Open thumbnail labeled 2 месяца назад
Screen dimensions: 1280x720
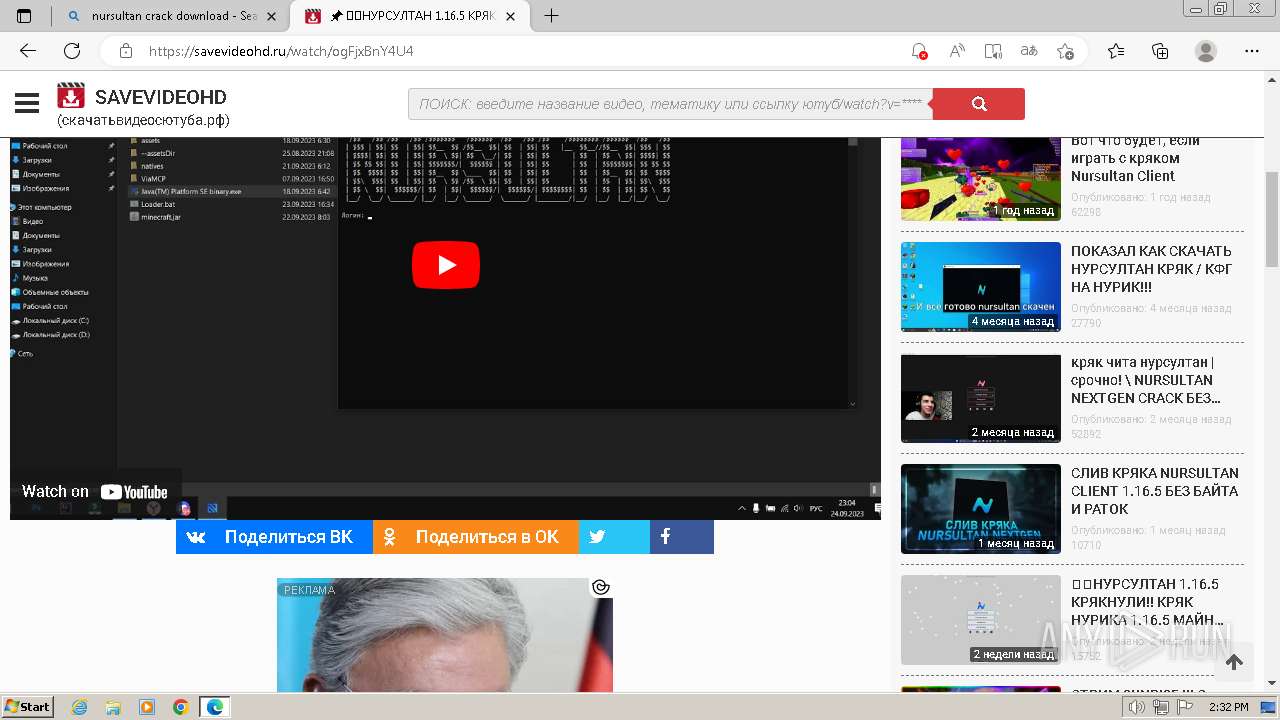tap(981, 398)
